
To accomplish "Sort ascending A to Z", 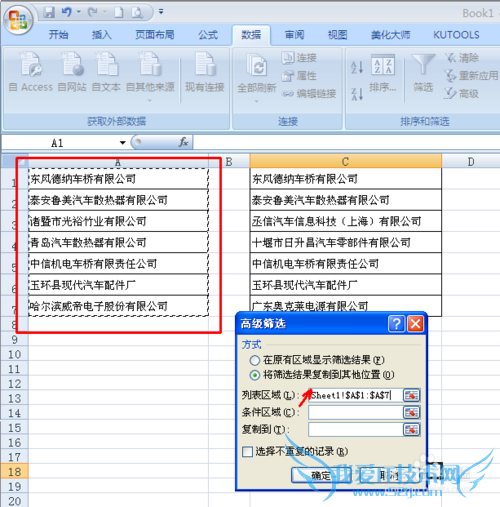I will [357, 67].
